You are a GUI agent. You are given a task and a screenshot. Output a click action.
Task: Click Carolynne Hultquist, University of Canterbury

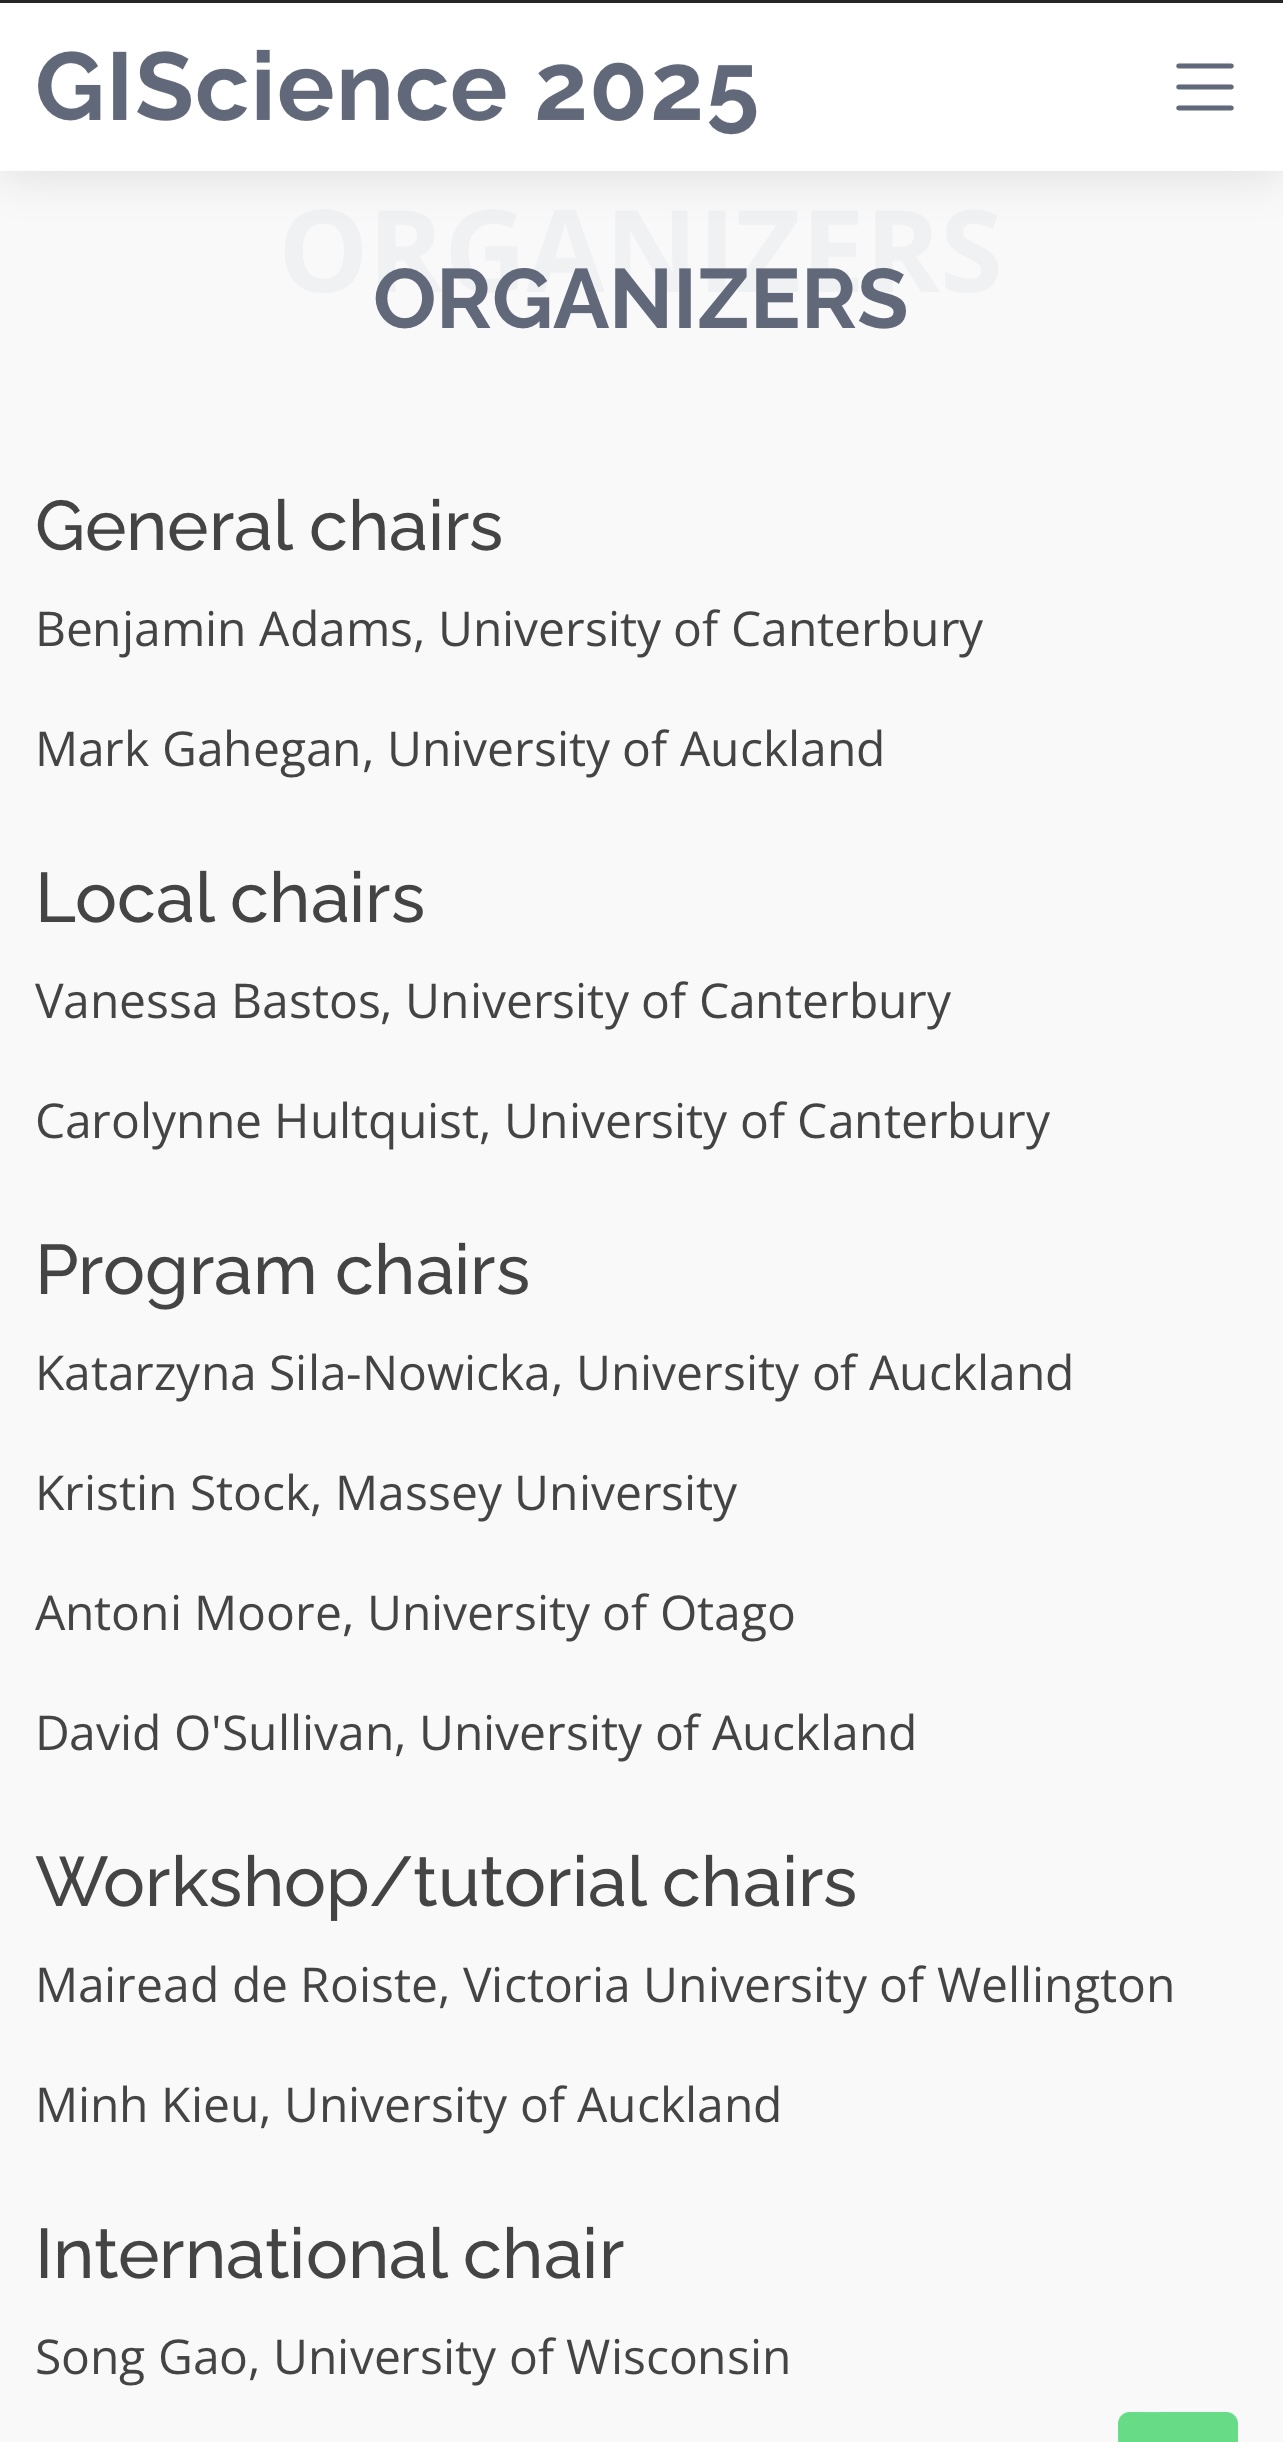543,1121
